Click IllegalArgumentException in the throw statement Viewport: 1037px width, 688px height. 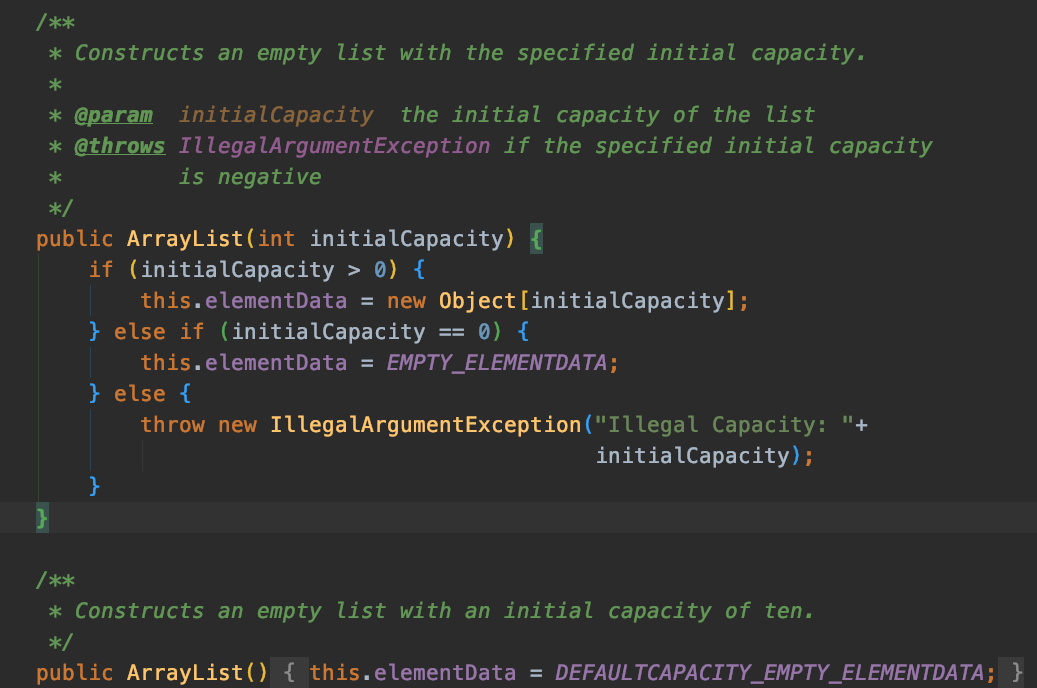coord(426,425)
